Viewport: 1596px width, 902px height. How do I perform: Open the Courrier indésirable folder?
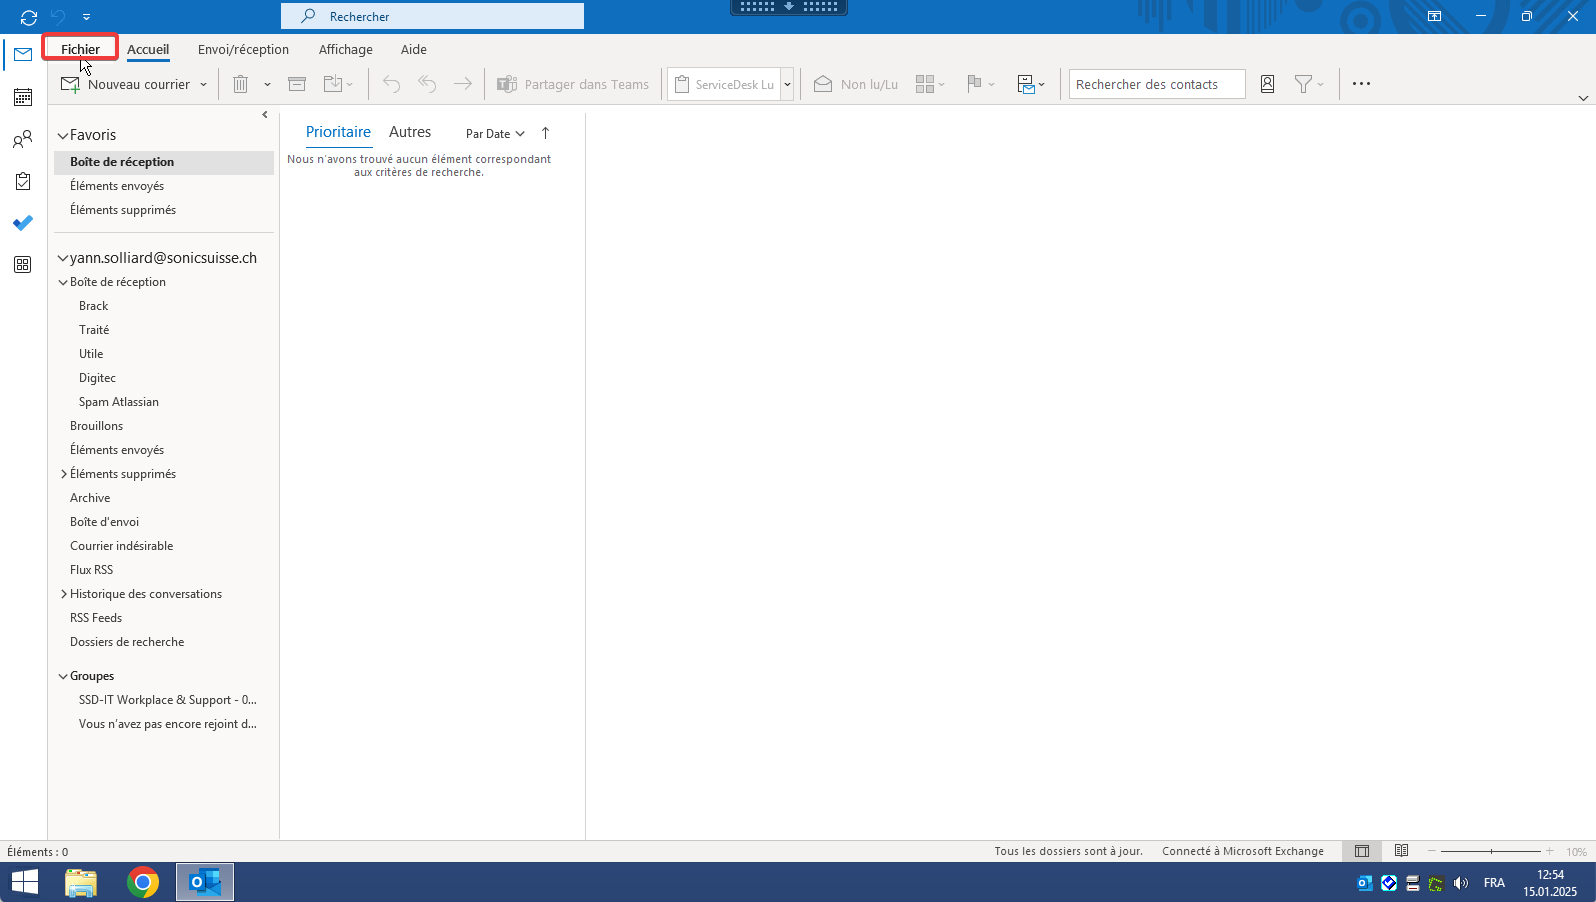click(121, 546)
